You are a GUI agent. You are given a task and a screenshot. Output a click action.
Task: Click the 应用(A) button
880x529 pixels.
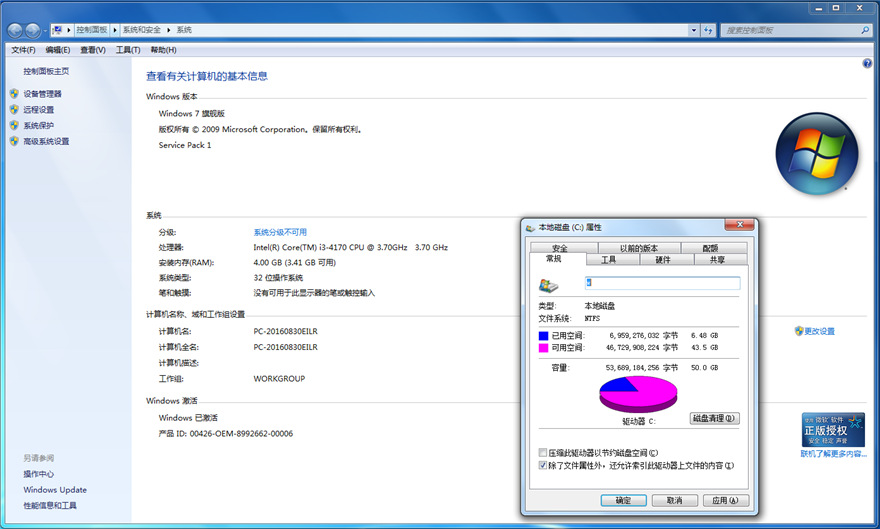726,500
